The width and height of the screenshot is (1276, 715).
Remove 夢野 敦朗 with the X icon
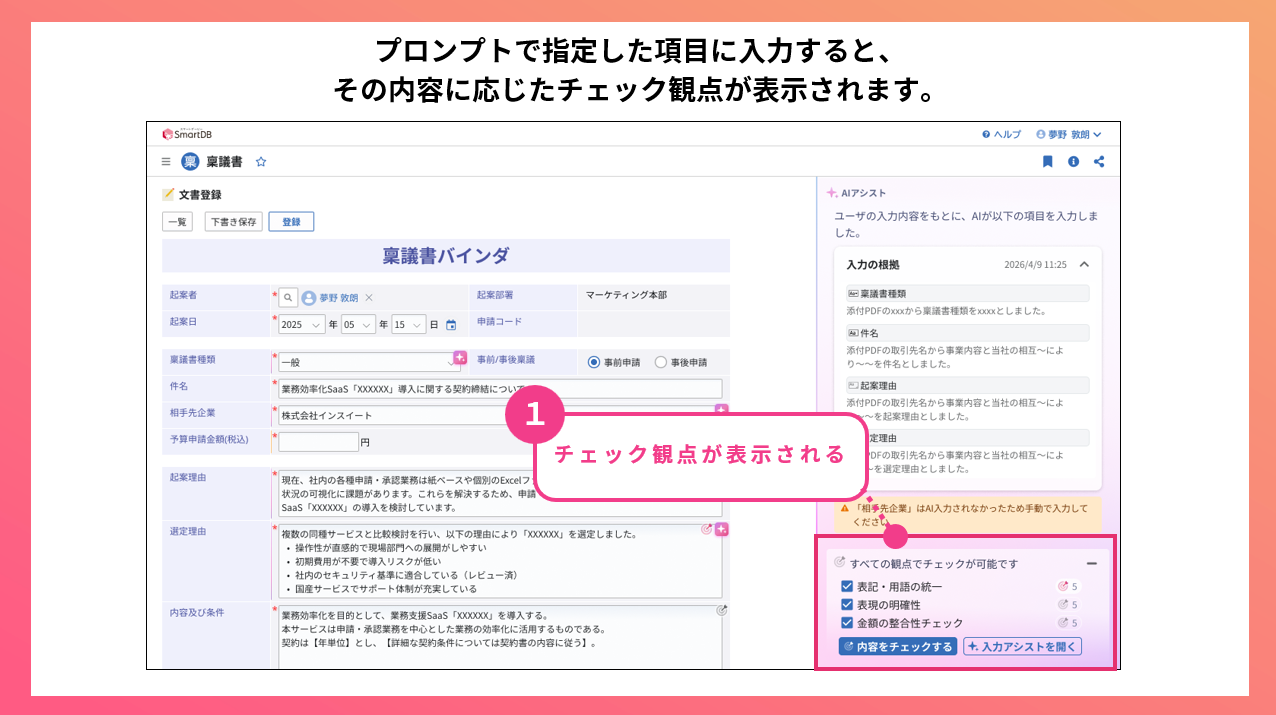coord(368,298)
